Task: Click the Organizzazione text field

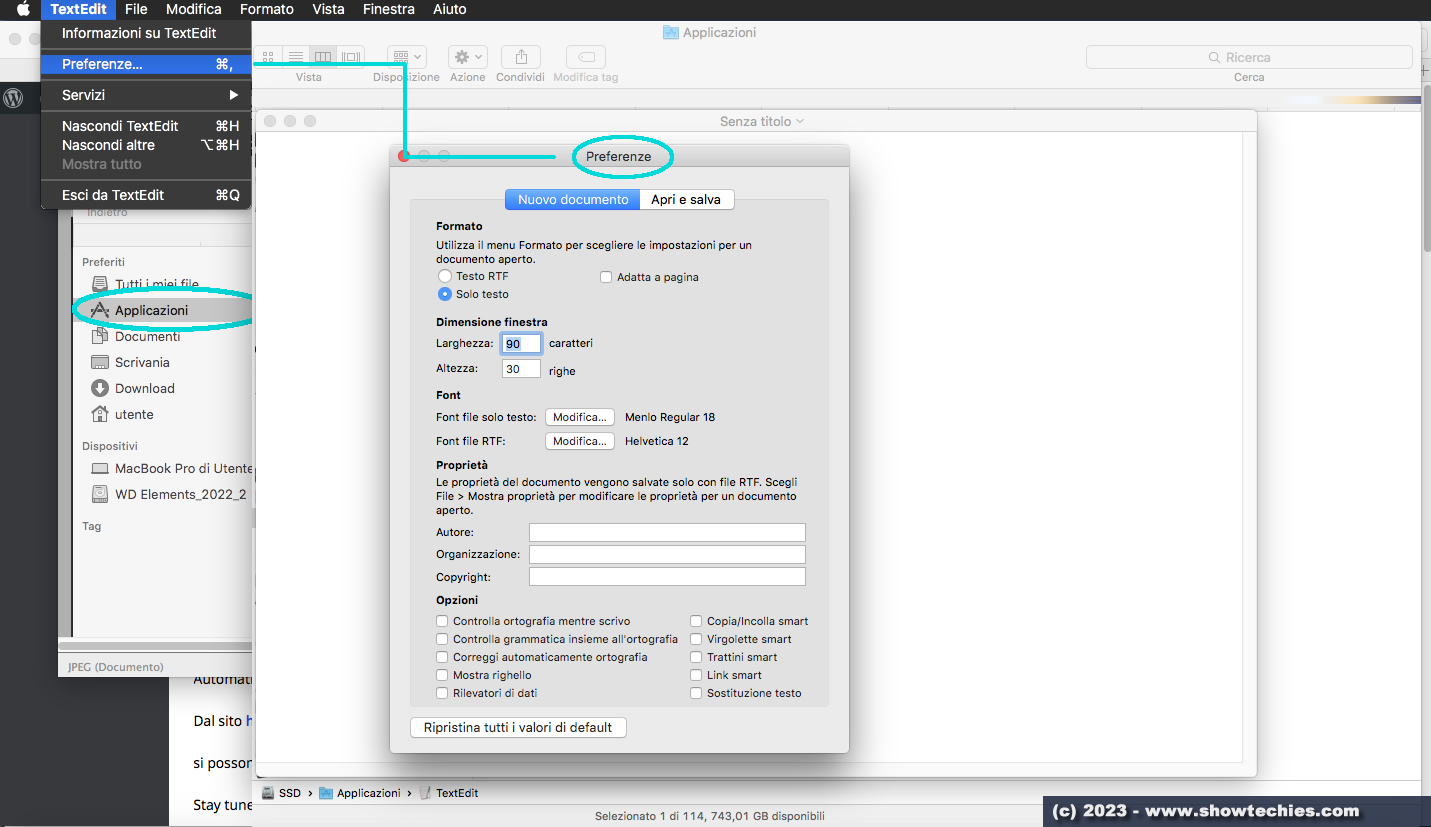Action: coord(667,554)
